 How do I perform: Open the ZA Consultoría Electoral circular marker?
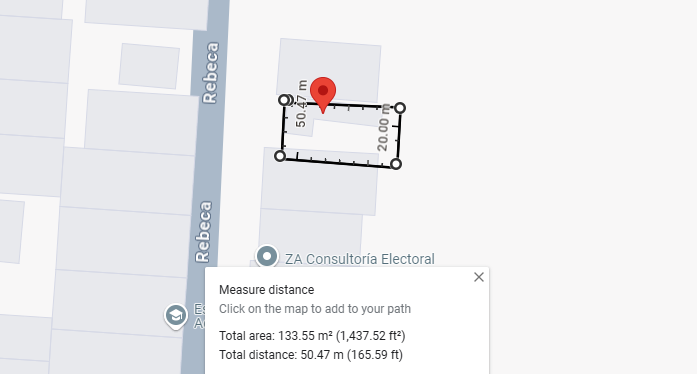(267, 257)
